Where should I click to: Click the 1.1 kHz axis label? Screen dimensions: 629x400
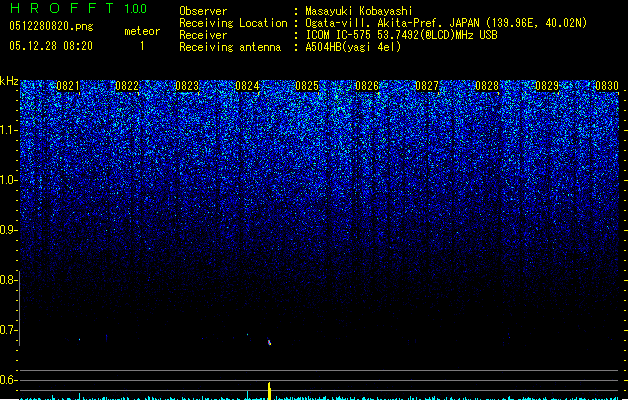click(8, 130)
